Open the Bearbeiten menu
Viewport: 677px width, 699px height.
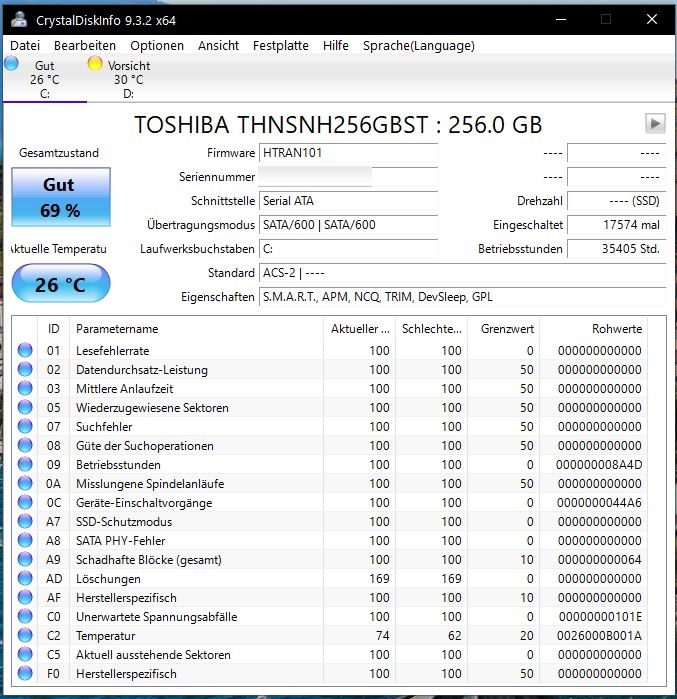pyautogui.click(x=85, y=45)
